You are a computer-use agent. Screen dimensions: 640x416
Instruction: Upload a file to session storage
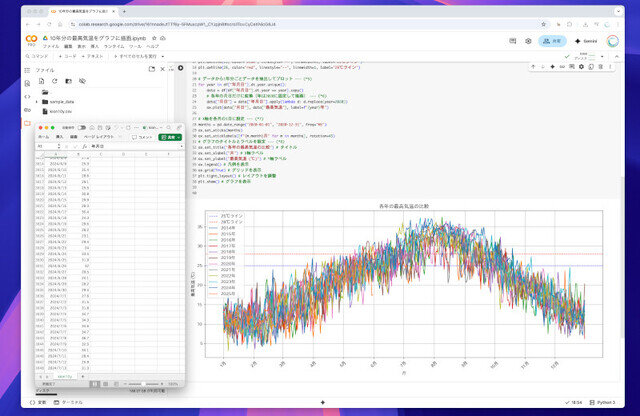click(42, 81)
